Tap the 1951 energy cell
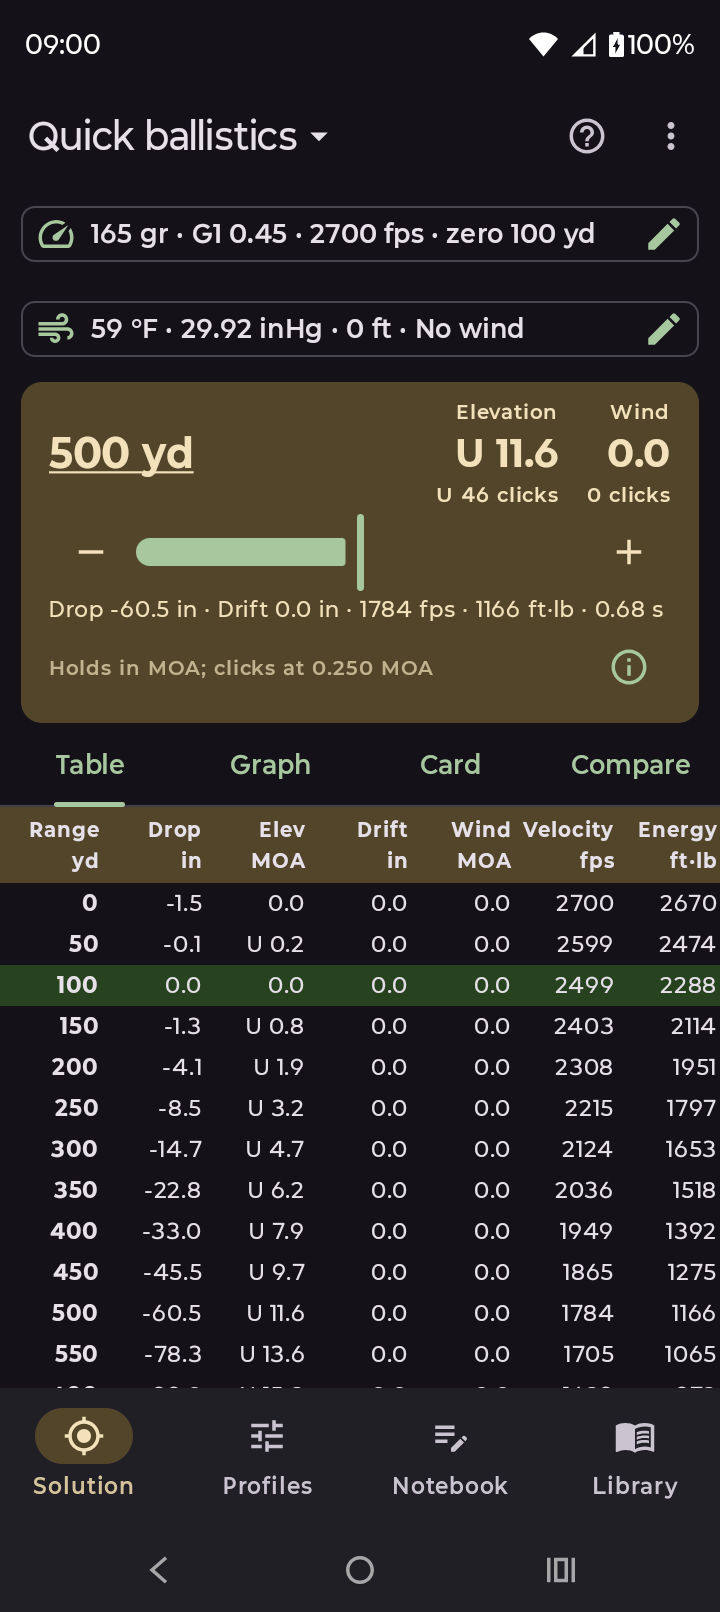 click(x=694, y=1067)
